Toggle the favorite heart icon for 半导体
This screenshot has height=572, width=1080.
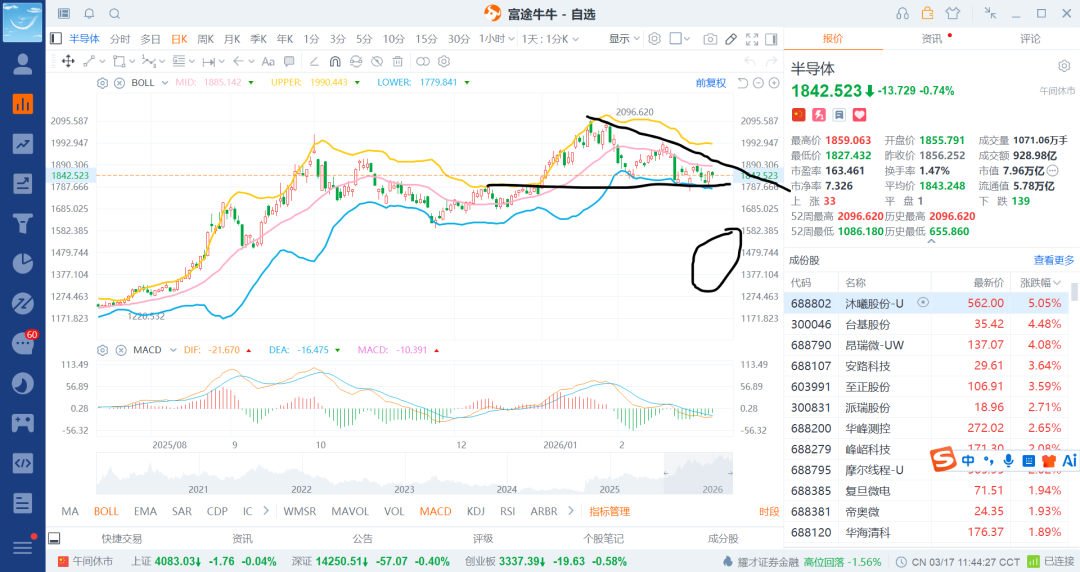tap(860, 114)
